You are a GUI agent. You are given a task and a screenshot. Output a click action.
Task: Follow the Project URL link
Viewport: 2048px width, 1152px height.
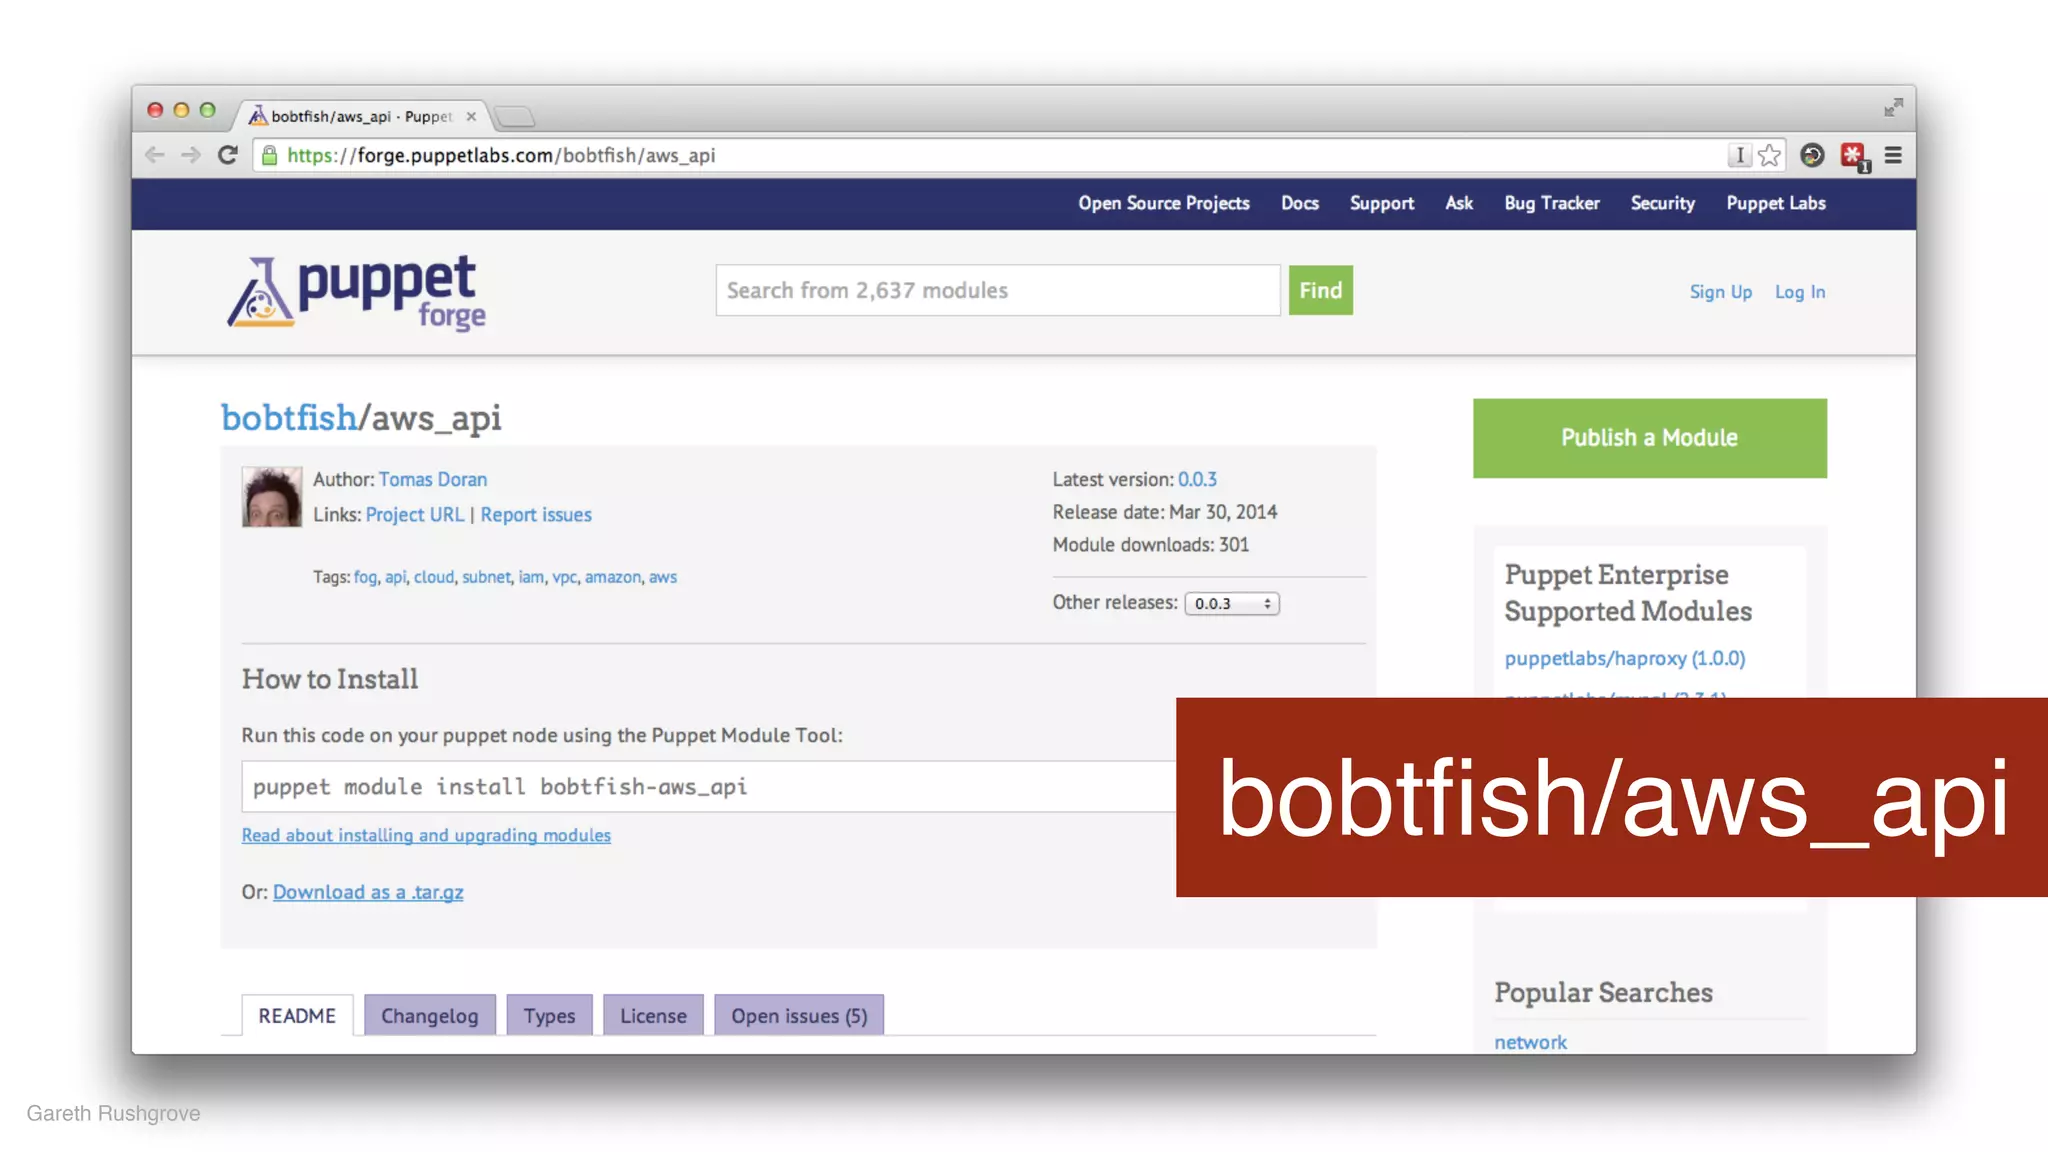(415, 514)
